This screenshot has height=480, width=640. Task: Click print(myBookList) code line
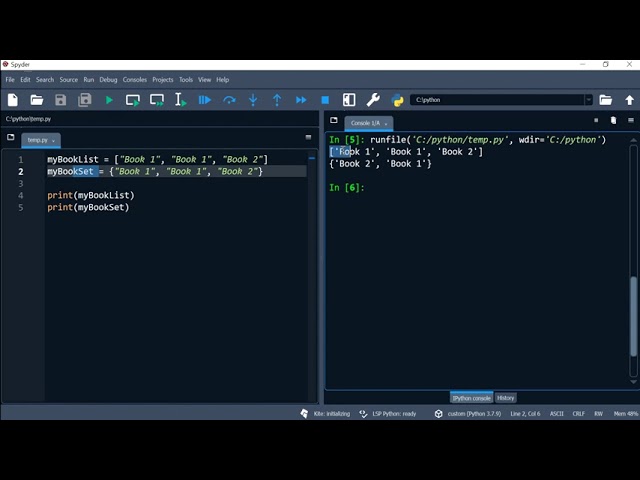point(91,196)
